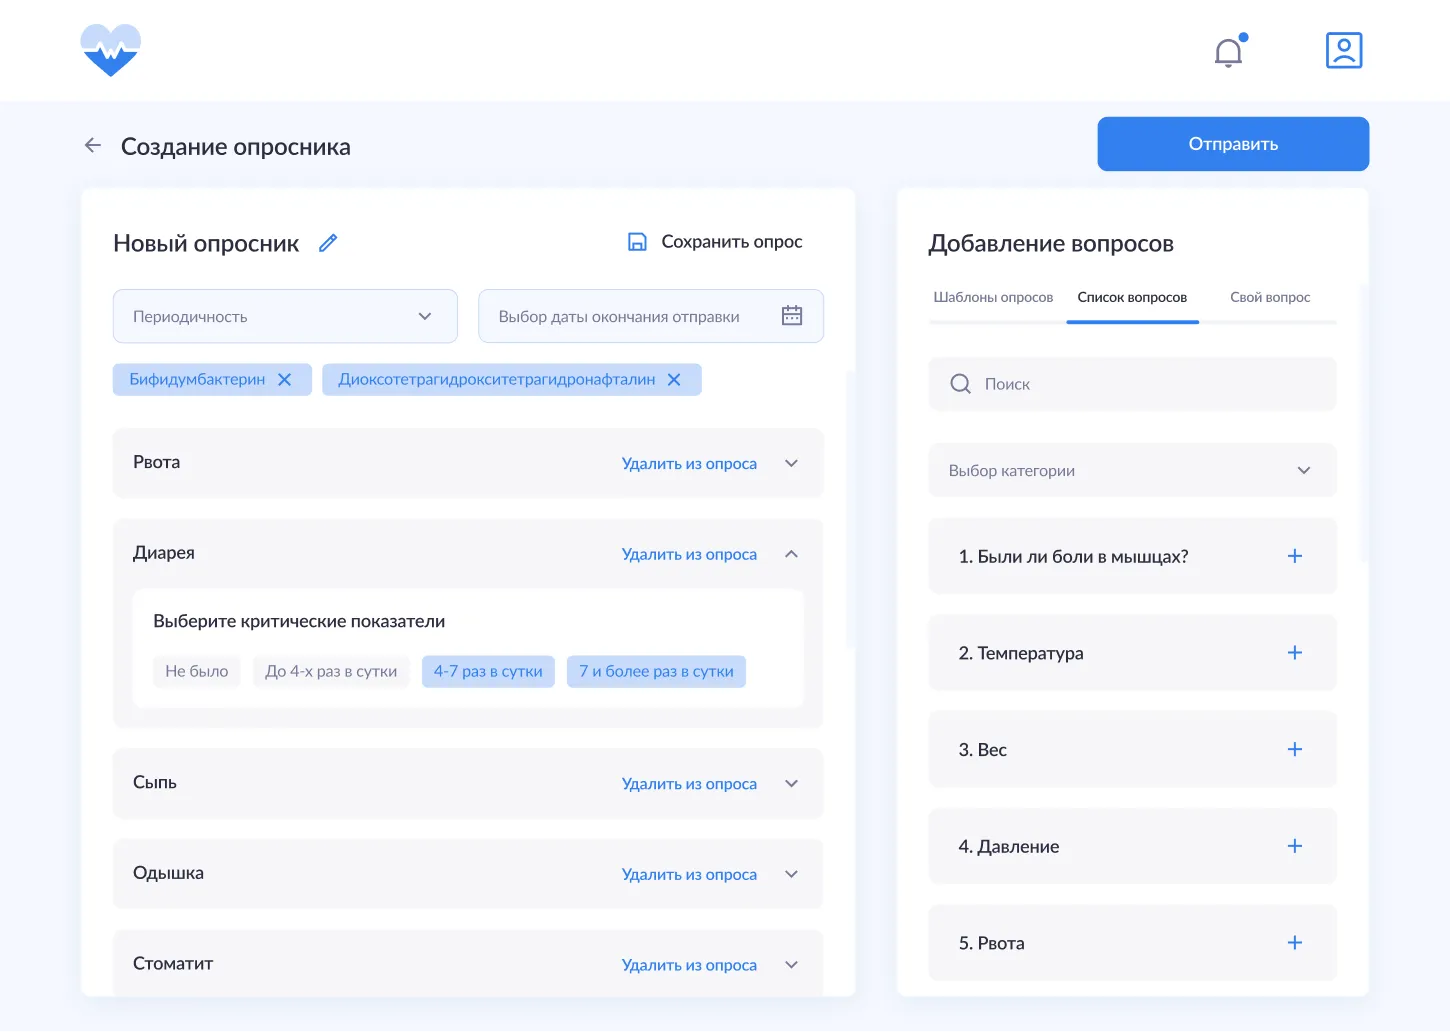
Task: Expand the Сыпь survey row
Action: (792, 784)
